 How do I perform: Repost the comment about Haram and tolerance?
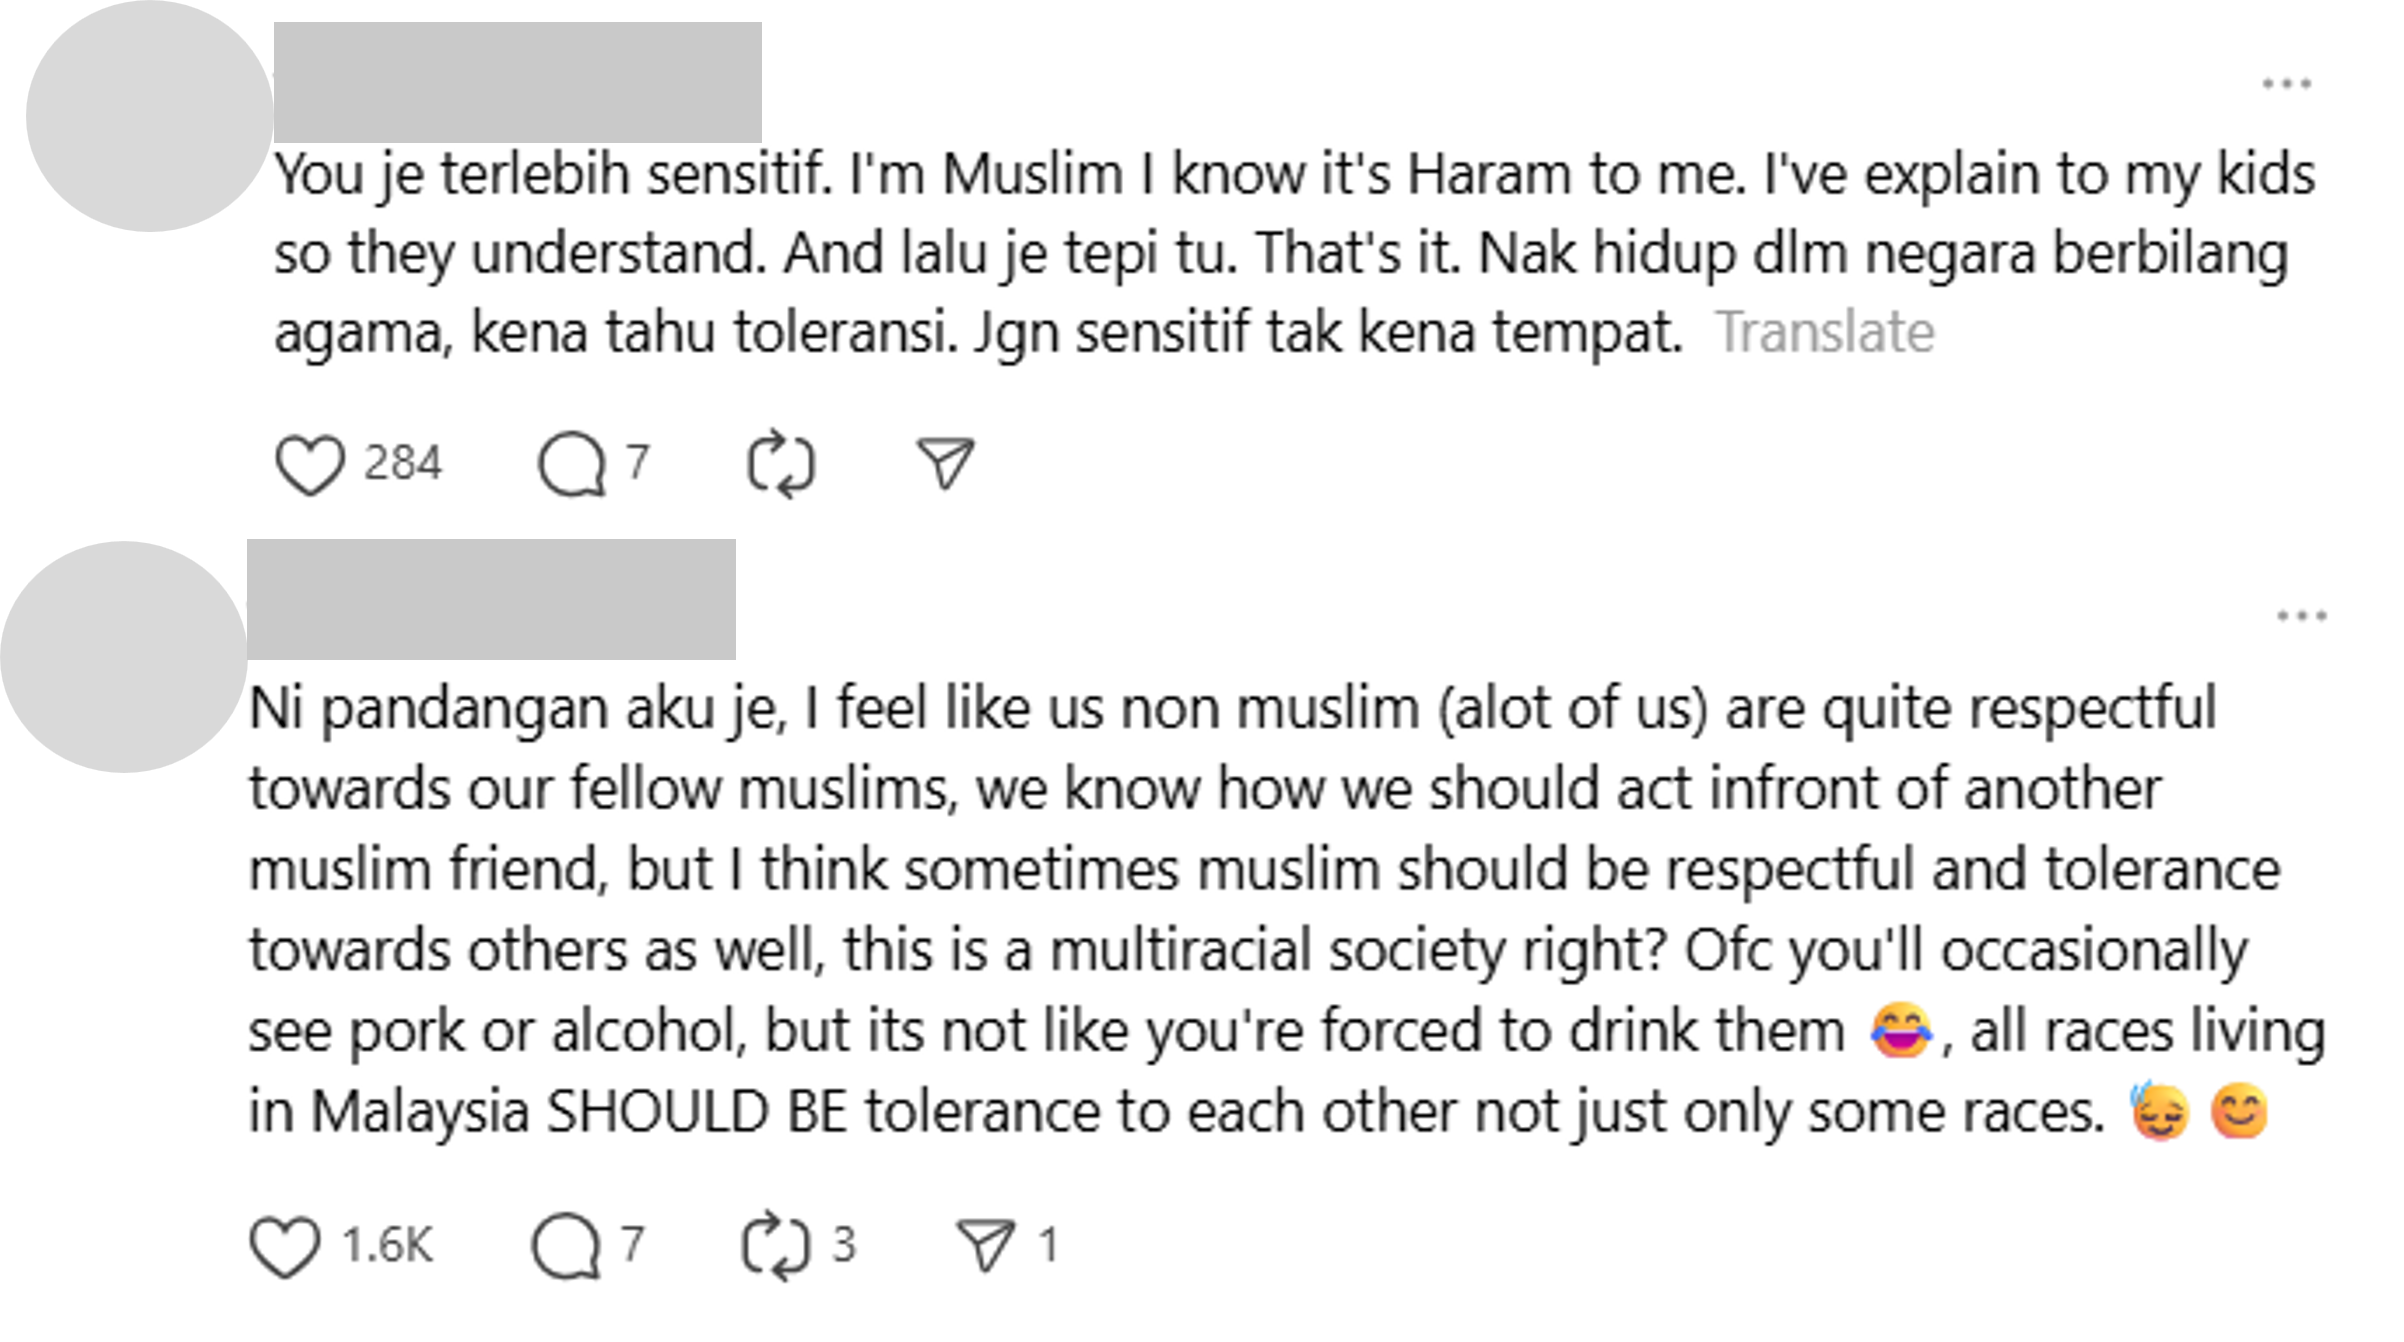[x=781, y=465]
